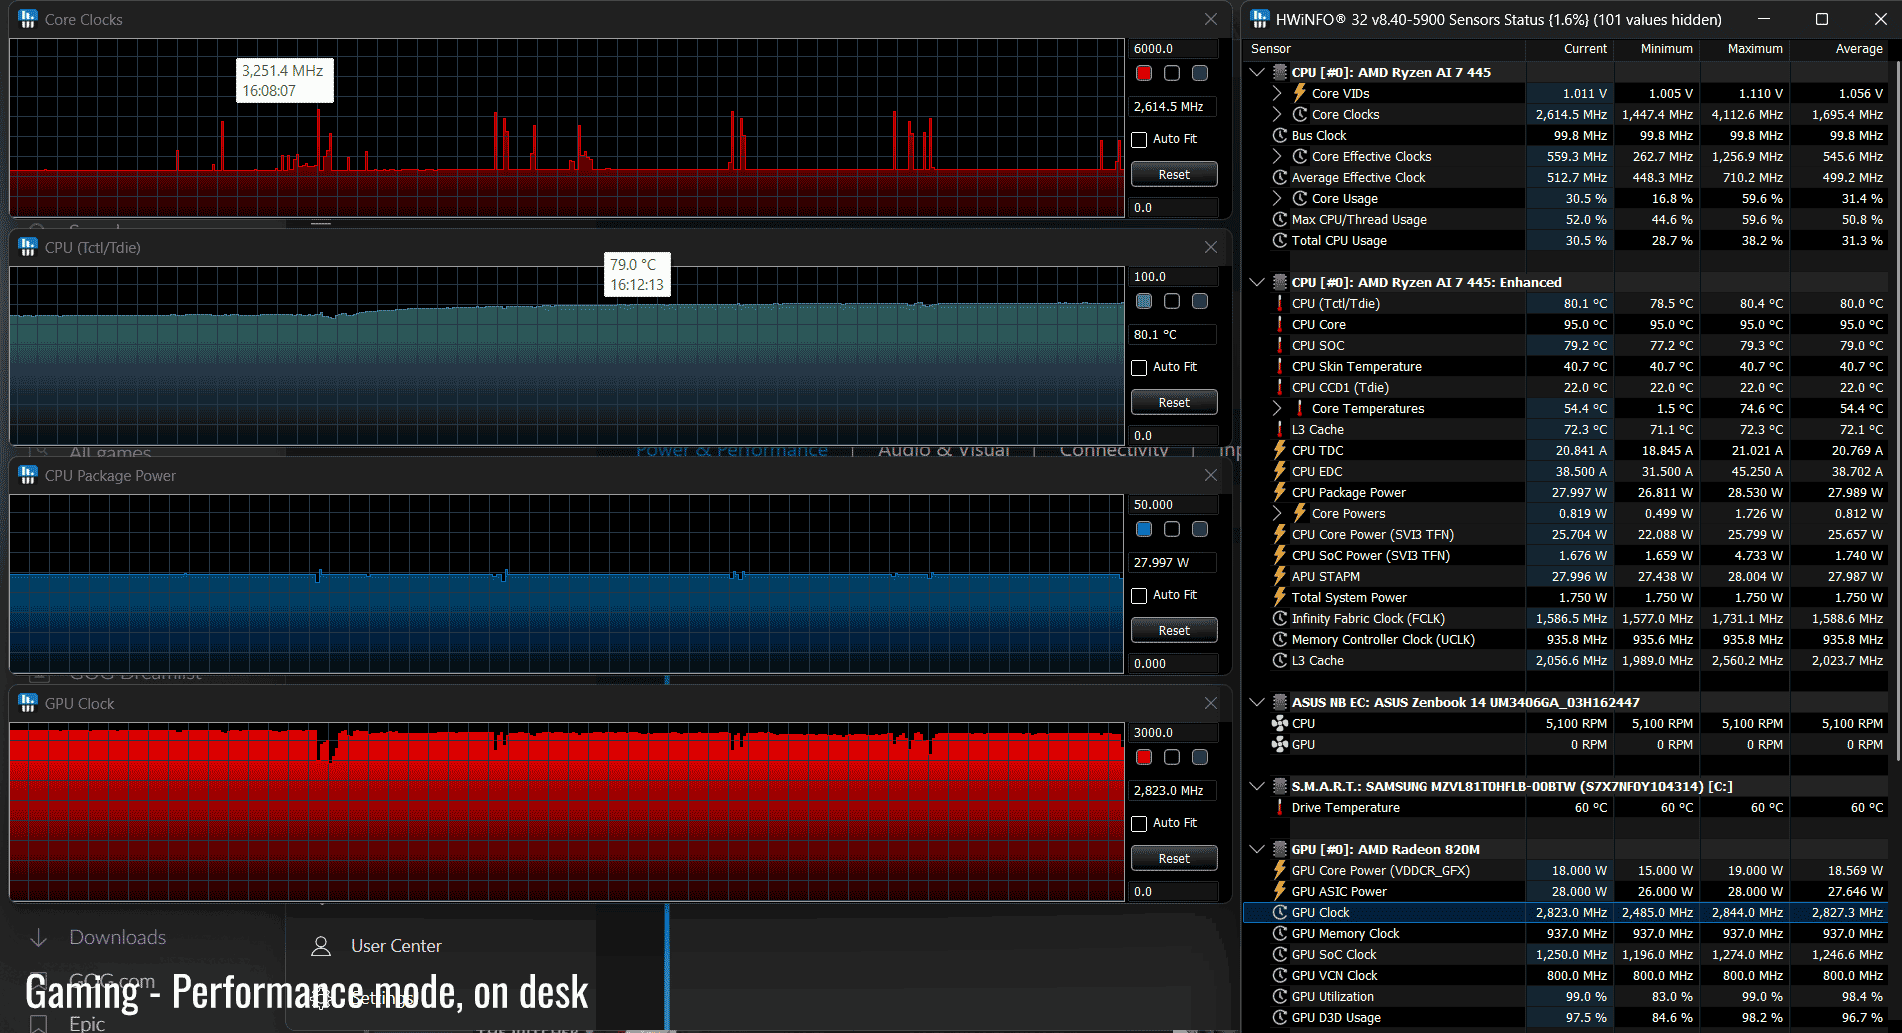Click the Downloads arrow icon in background window
This screenshot has width=1902, height=1033.
(39, 937)
